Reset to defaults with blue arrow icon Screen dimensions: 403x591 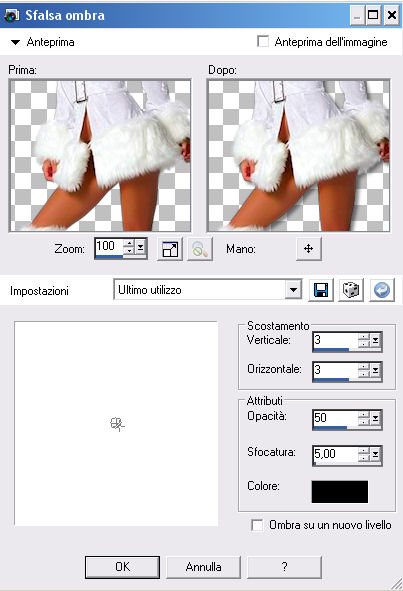[x=382, y=290]
